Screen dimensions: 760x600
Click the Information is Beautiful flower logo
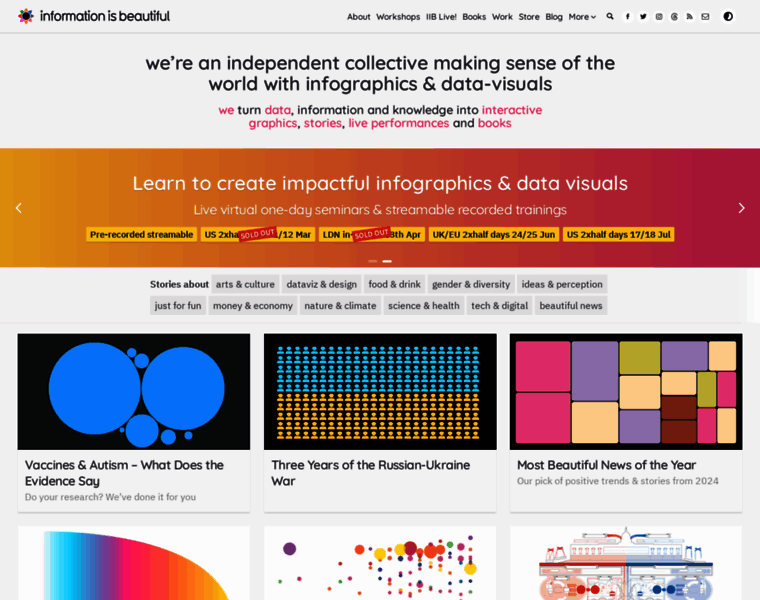pos(26,16)
